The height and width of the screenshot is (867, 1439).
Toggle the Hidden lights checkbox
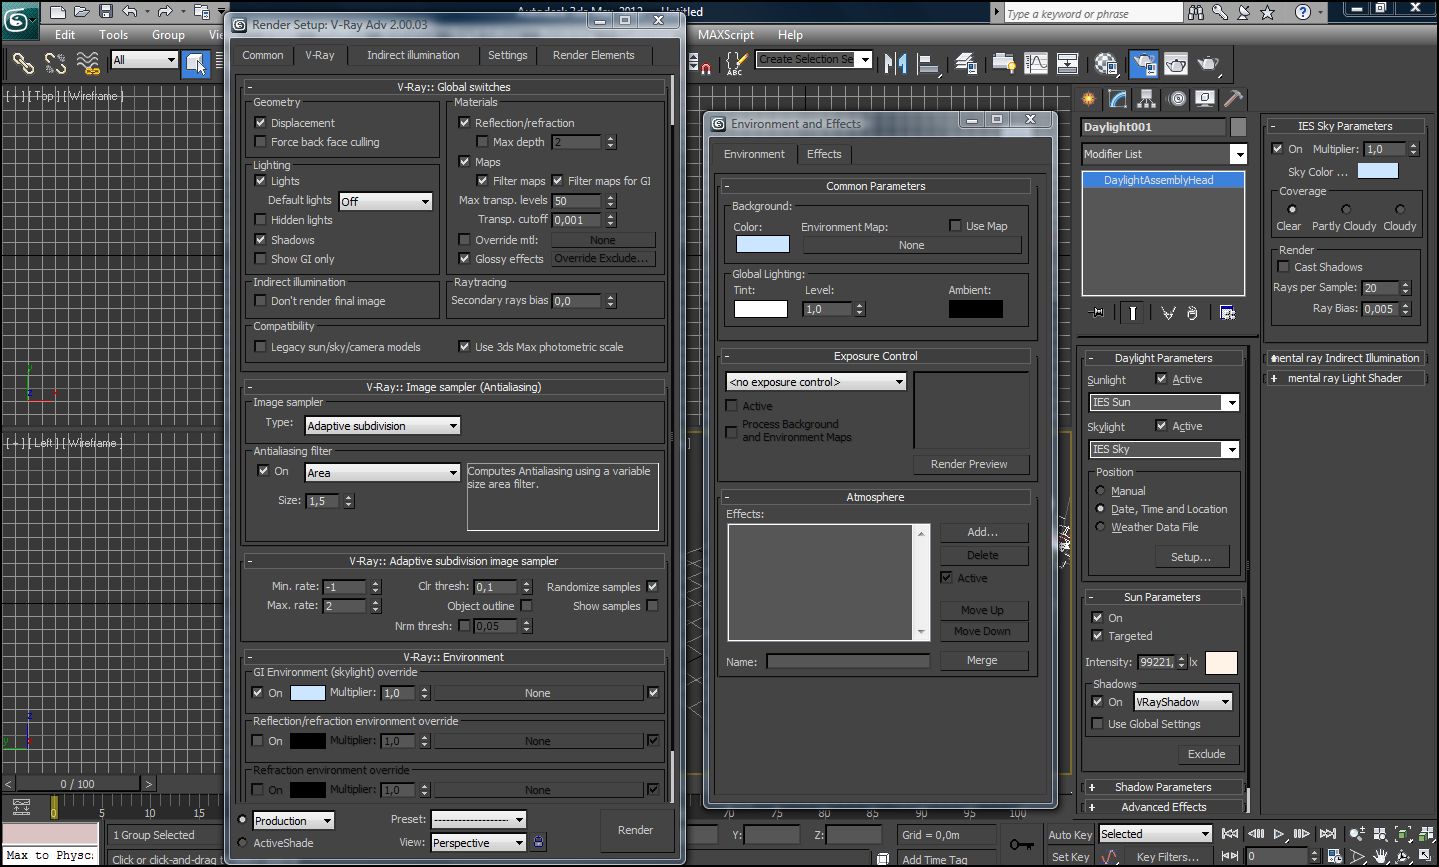[260, 220]
